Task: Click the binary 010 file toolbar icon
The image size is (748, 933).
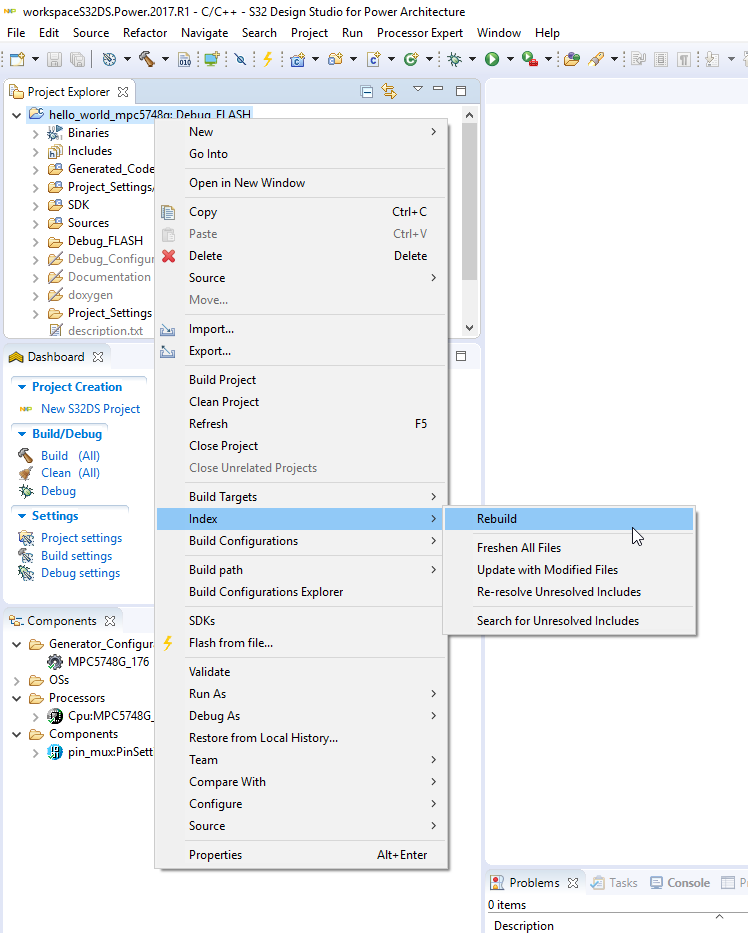Action: click(185, 59)
